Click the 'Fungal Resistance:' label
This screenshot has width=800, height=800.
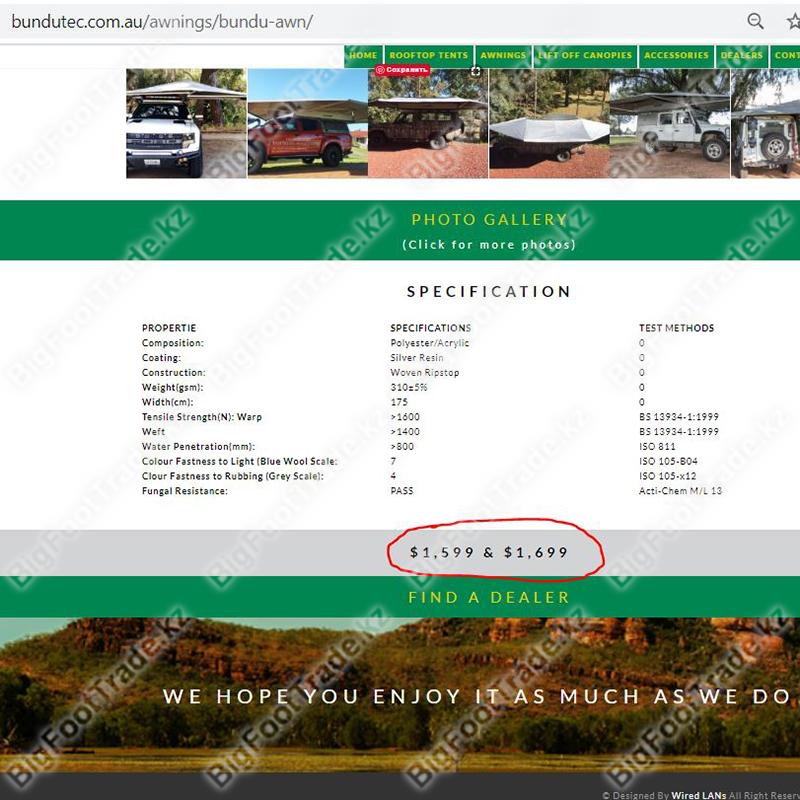click(185, 491)
